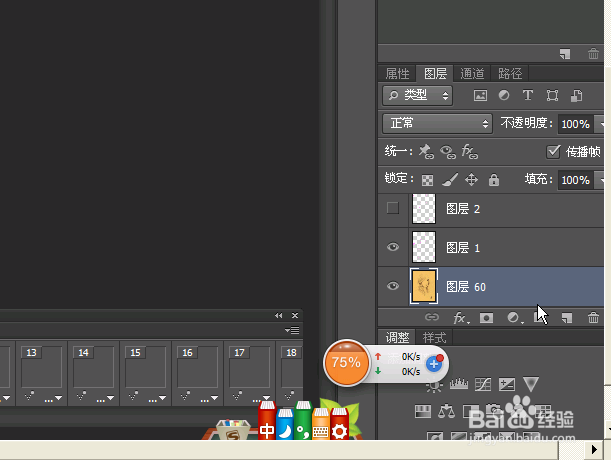Click the Sogou gear settings book icon
Viewport: 611px width, 460px height.
coord(339,423)
